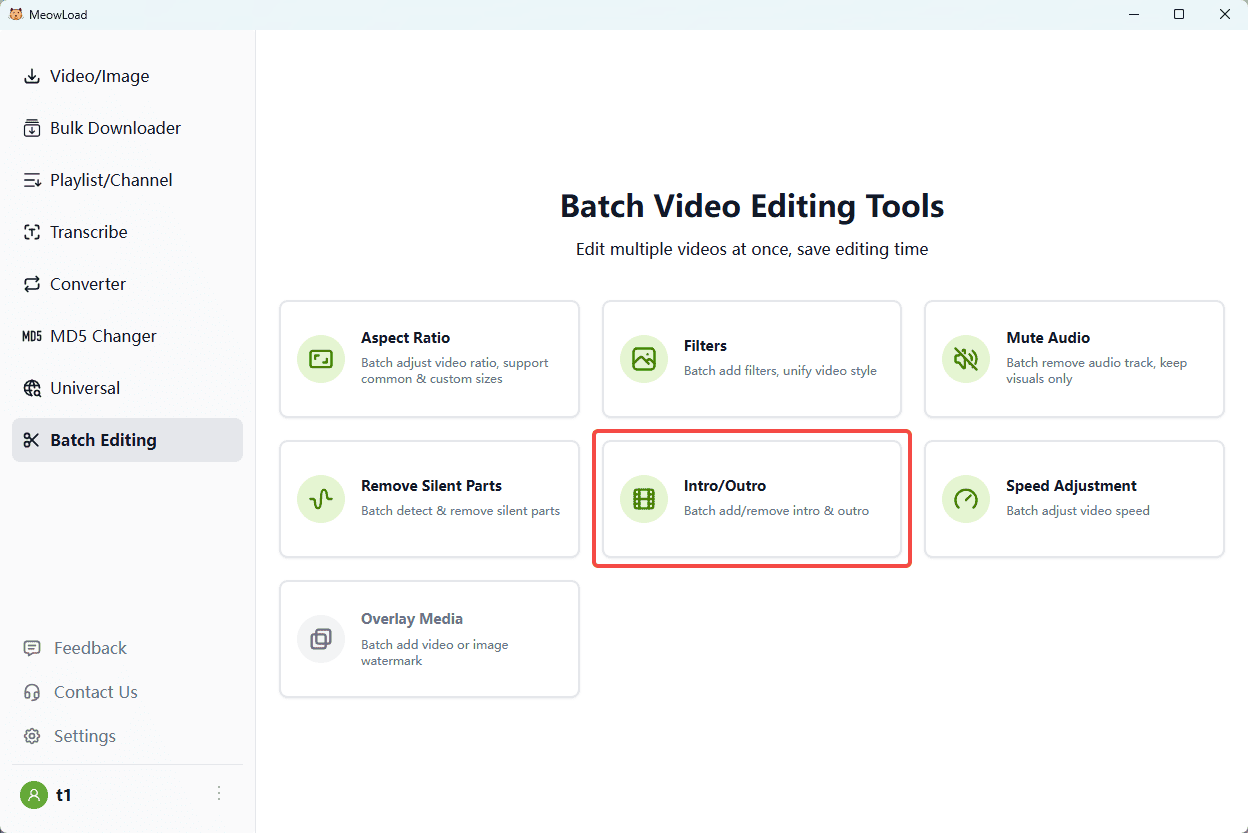Viewport: 1248px width, 833px height.
Task: Switch to Playlist/Channel section
Action: (x=111, y=180)
